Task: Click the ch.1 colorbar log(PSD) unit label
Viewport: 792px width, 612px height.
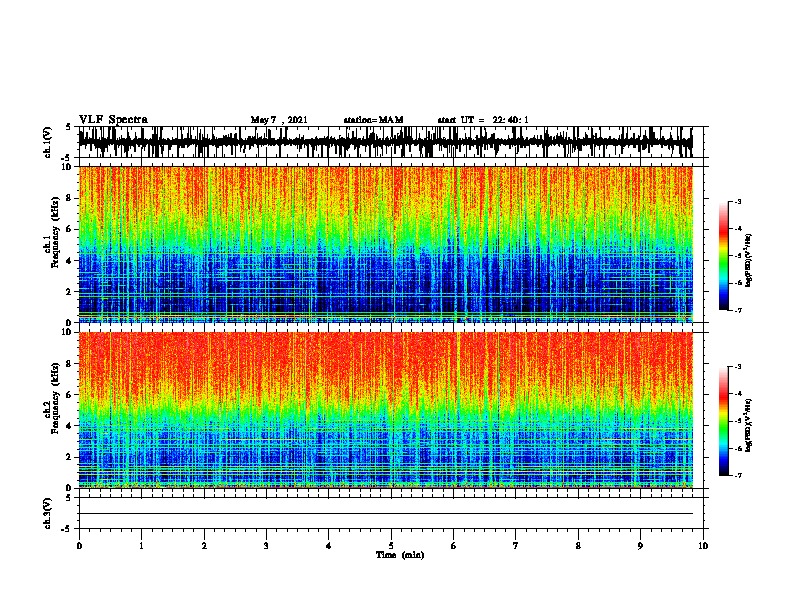Action: (748, 260)
